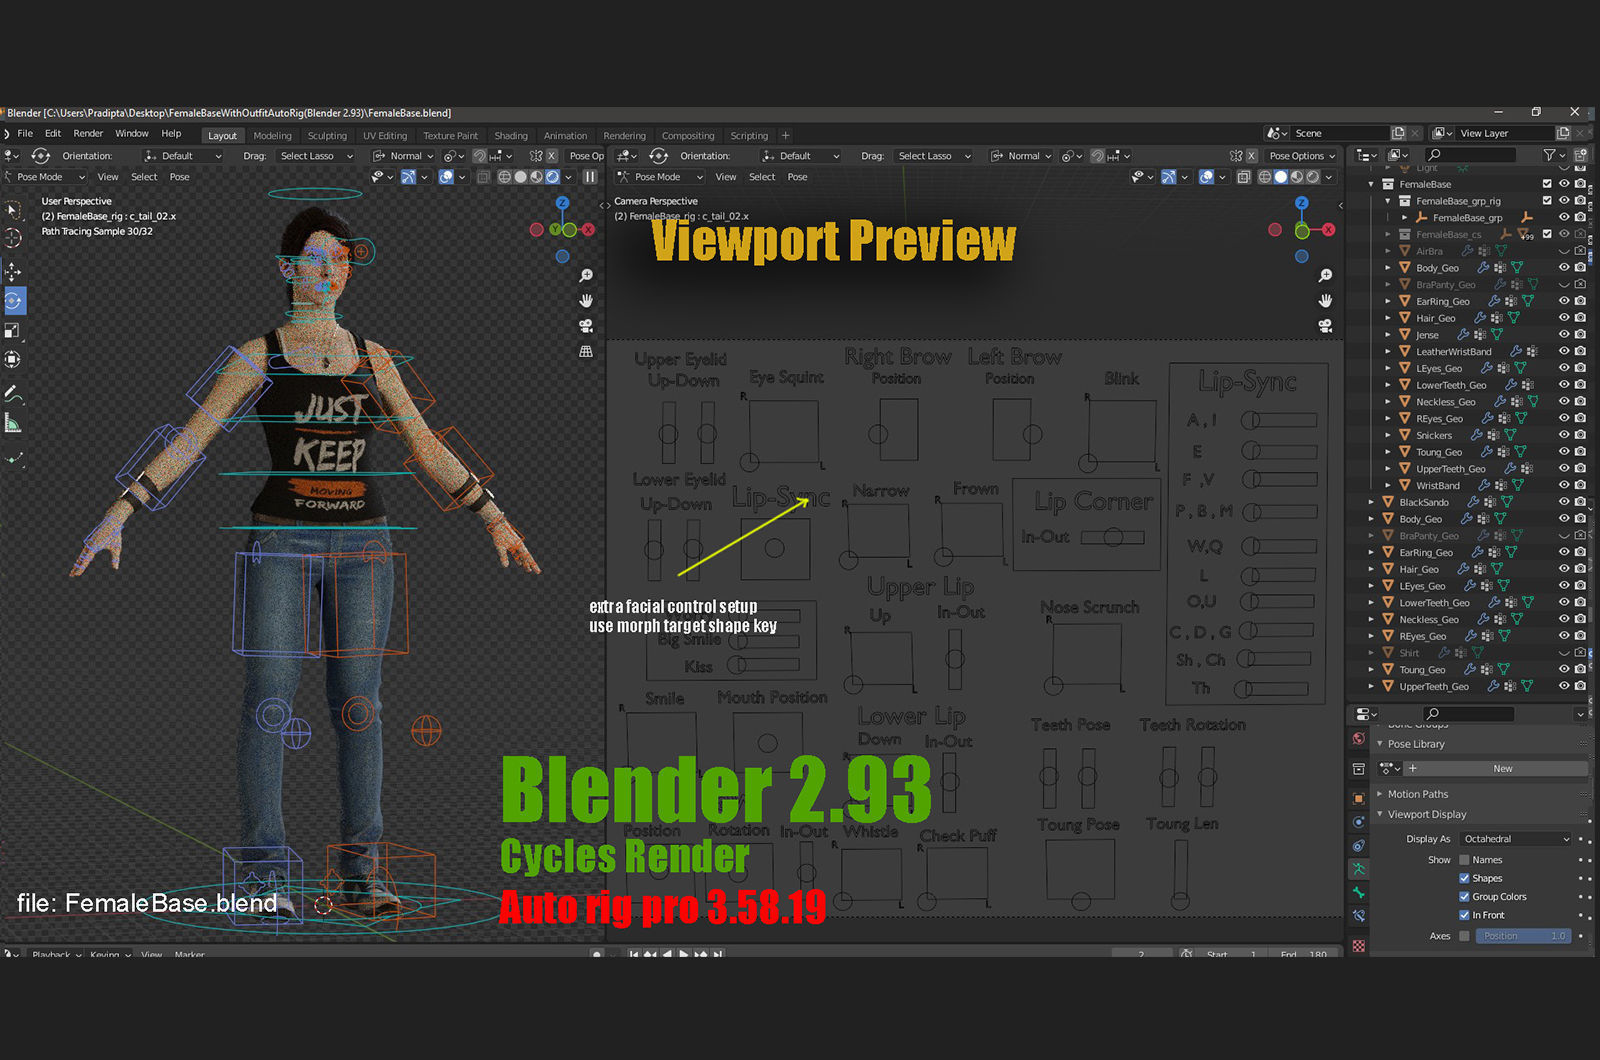Open the Display As Octahedral dropdown
The height and width of the screenshot is (1060, 1600).
1515,838
